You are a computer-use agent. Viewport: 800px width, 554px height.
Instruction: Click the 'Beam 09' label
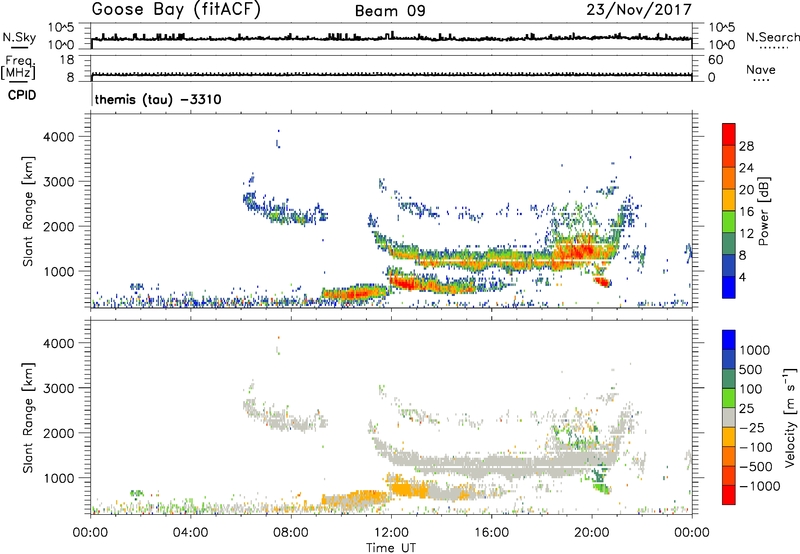tap(390, 11)
